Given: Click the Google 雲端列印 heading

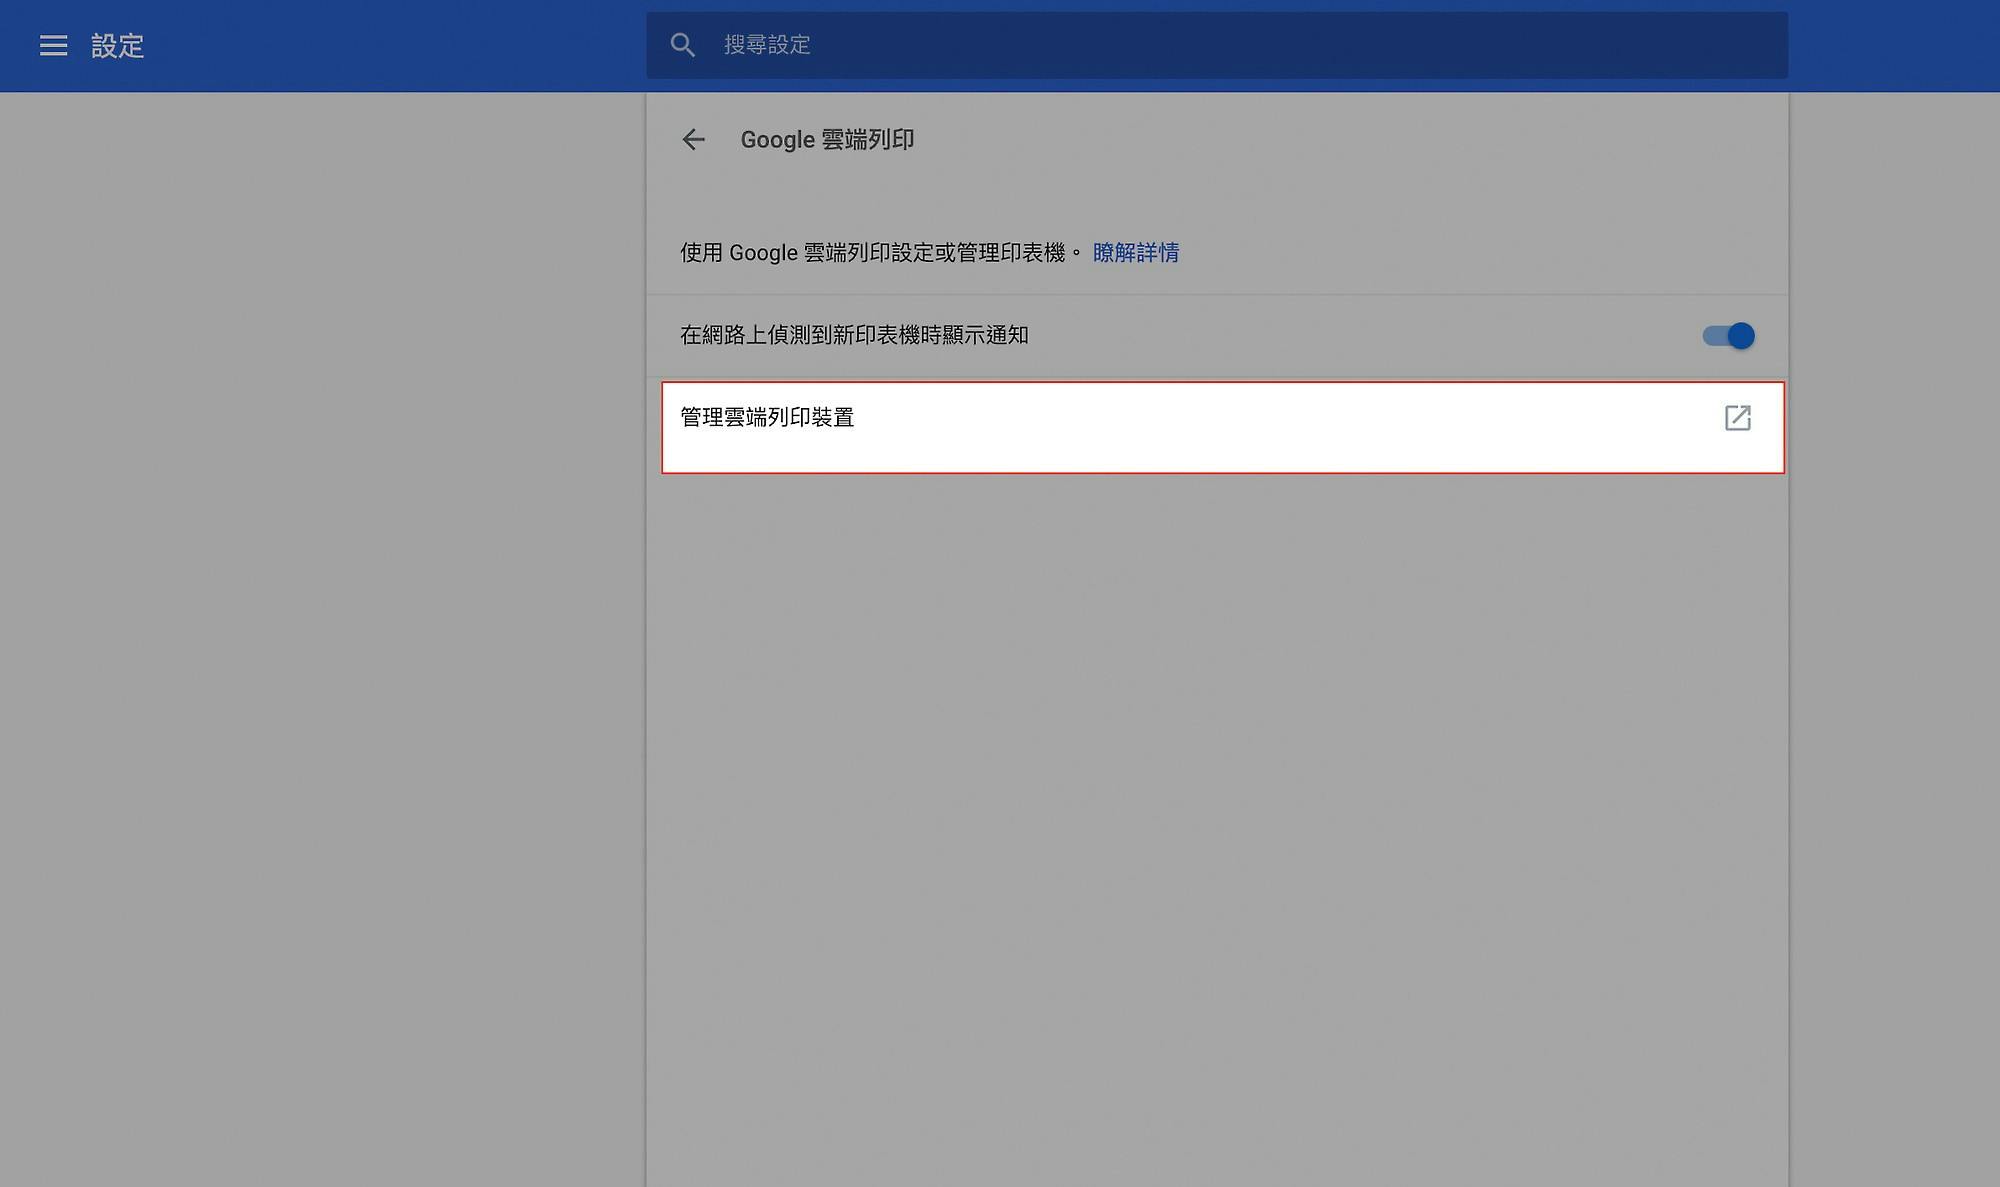Looking at the screenshot, I should click(827, 140).
